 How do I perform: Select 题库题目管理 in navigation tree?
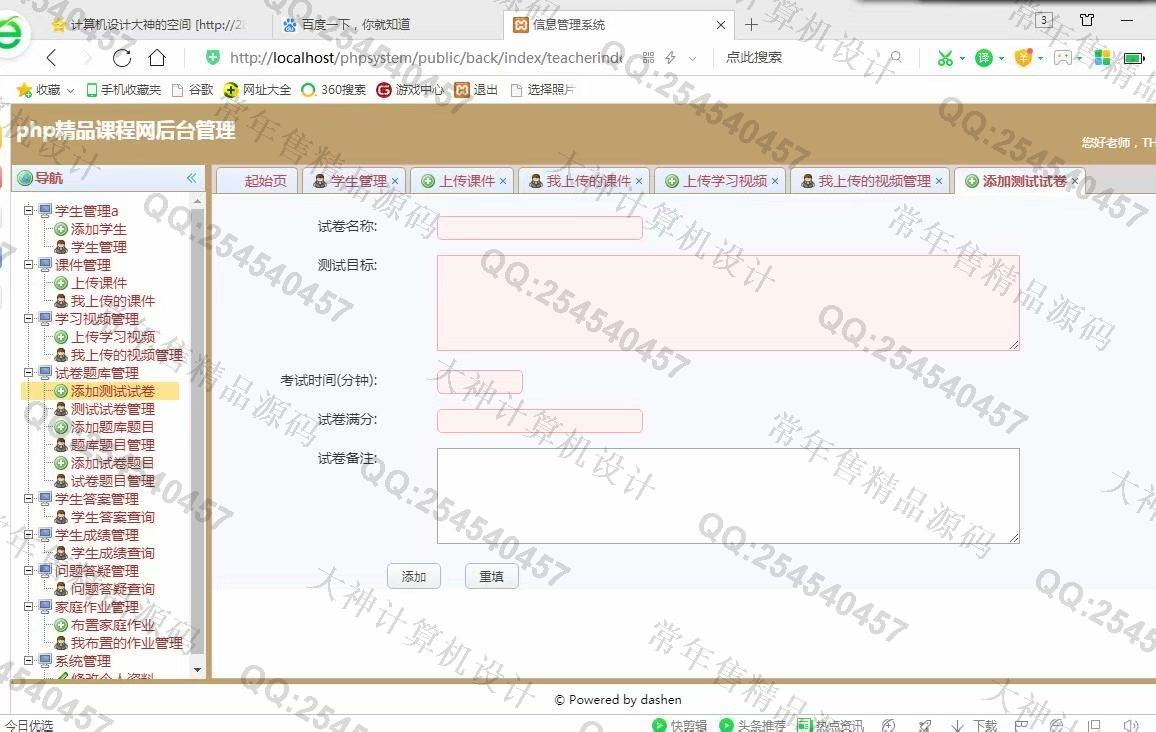113,445
